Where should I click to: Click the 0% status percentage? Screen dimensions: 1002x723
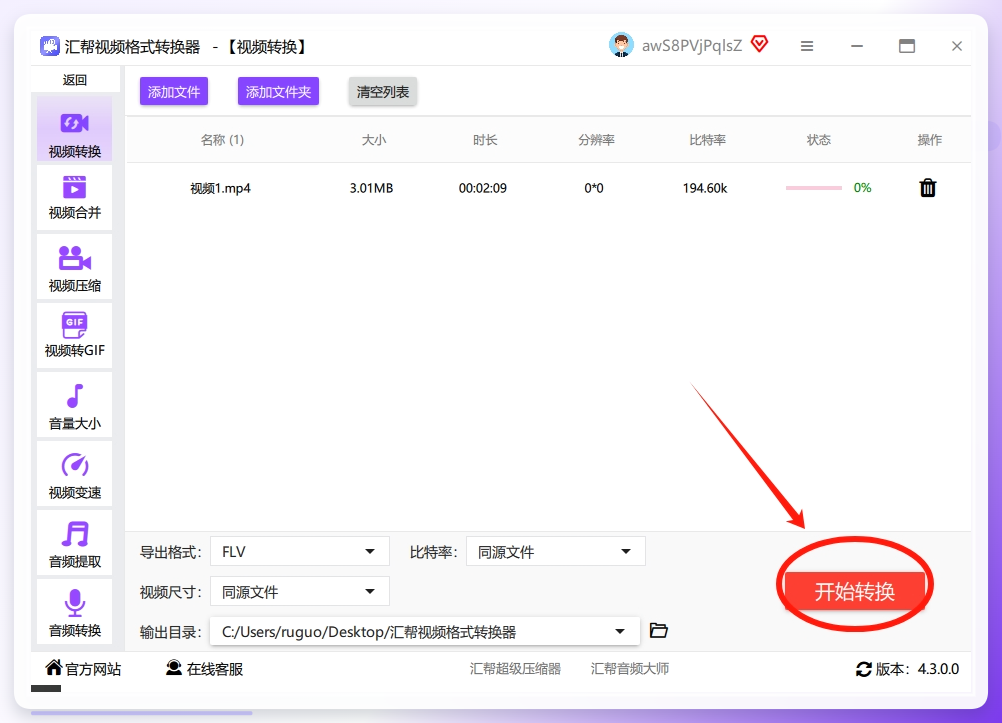click(x=862, y=188)
